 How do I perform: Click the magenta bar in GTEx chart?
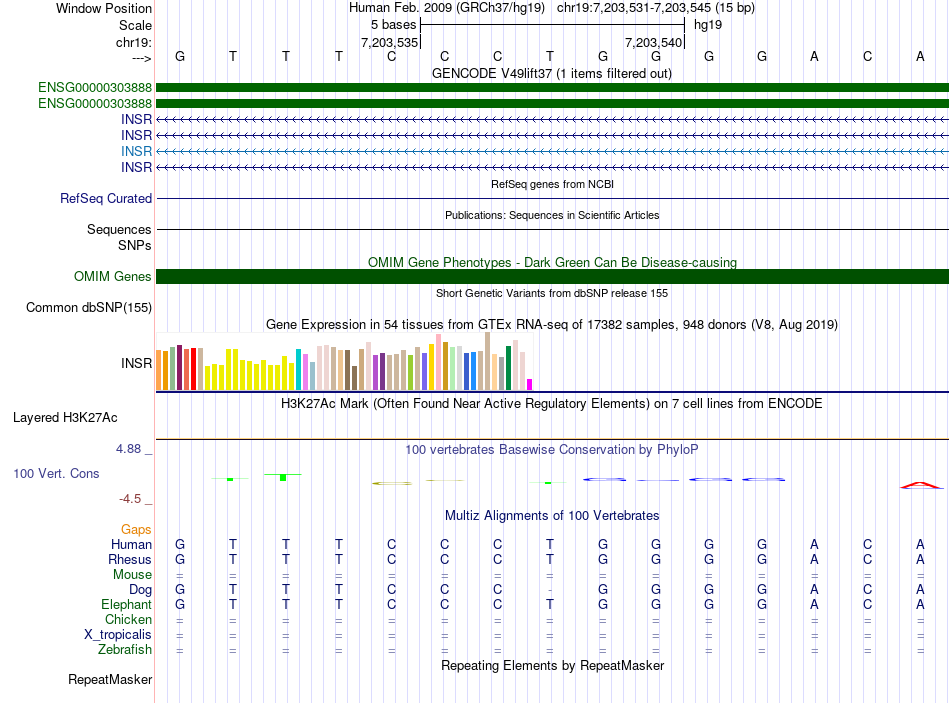click(x=530, y=384)
